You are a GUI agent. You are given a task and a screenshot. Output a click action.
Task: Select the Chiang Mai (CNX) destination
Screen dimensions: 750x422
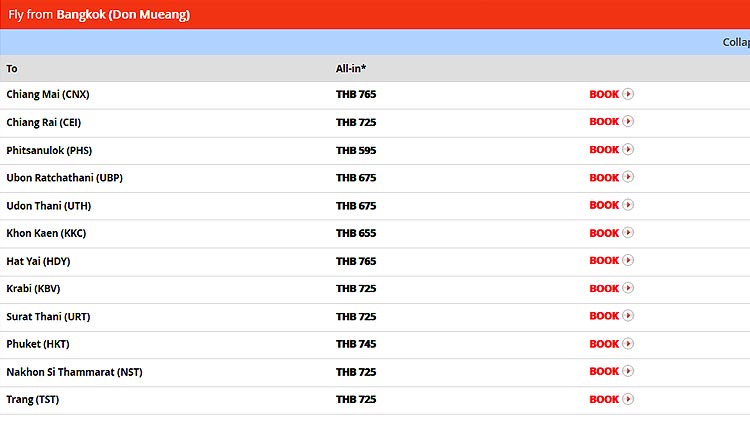click(48, 94)
